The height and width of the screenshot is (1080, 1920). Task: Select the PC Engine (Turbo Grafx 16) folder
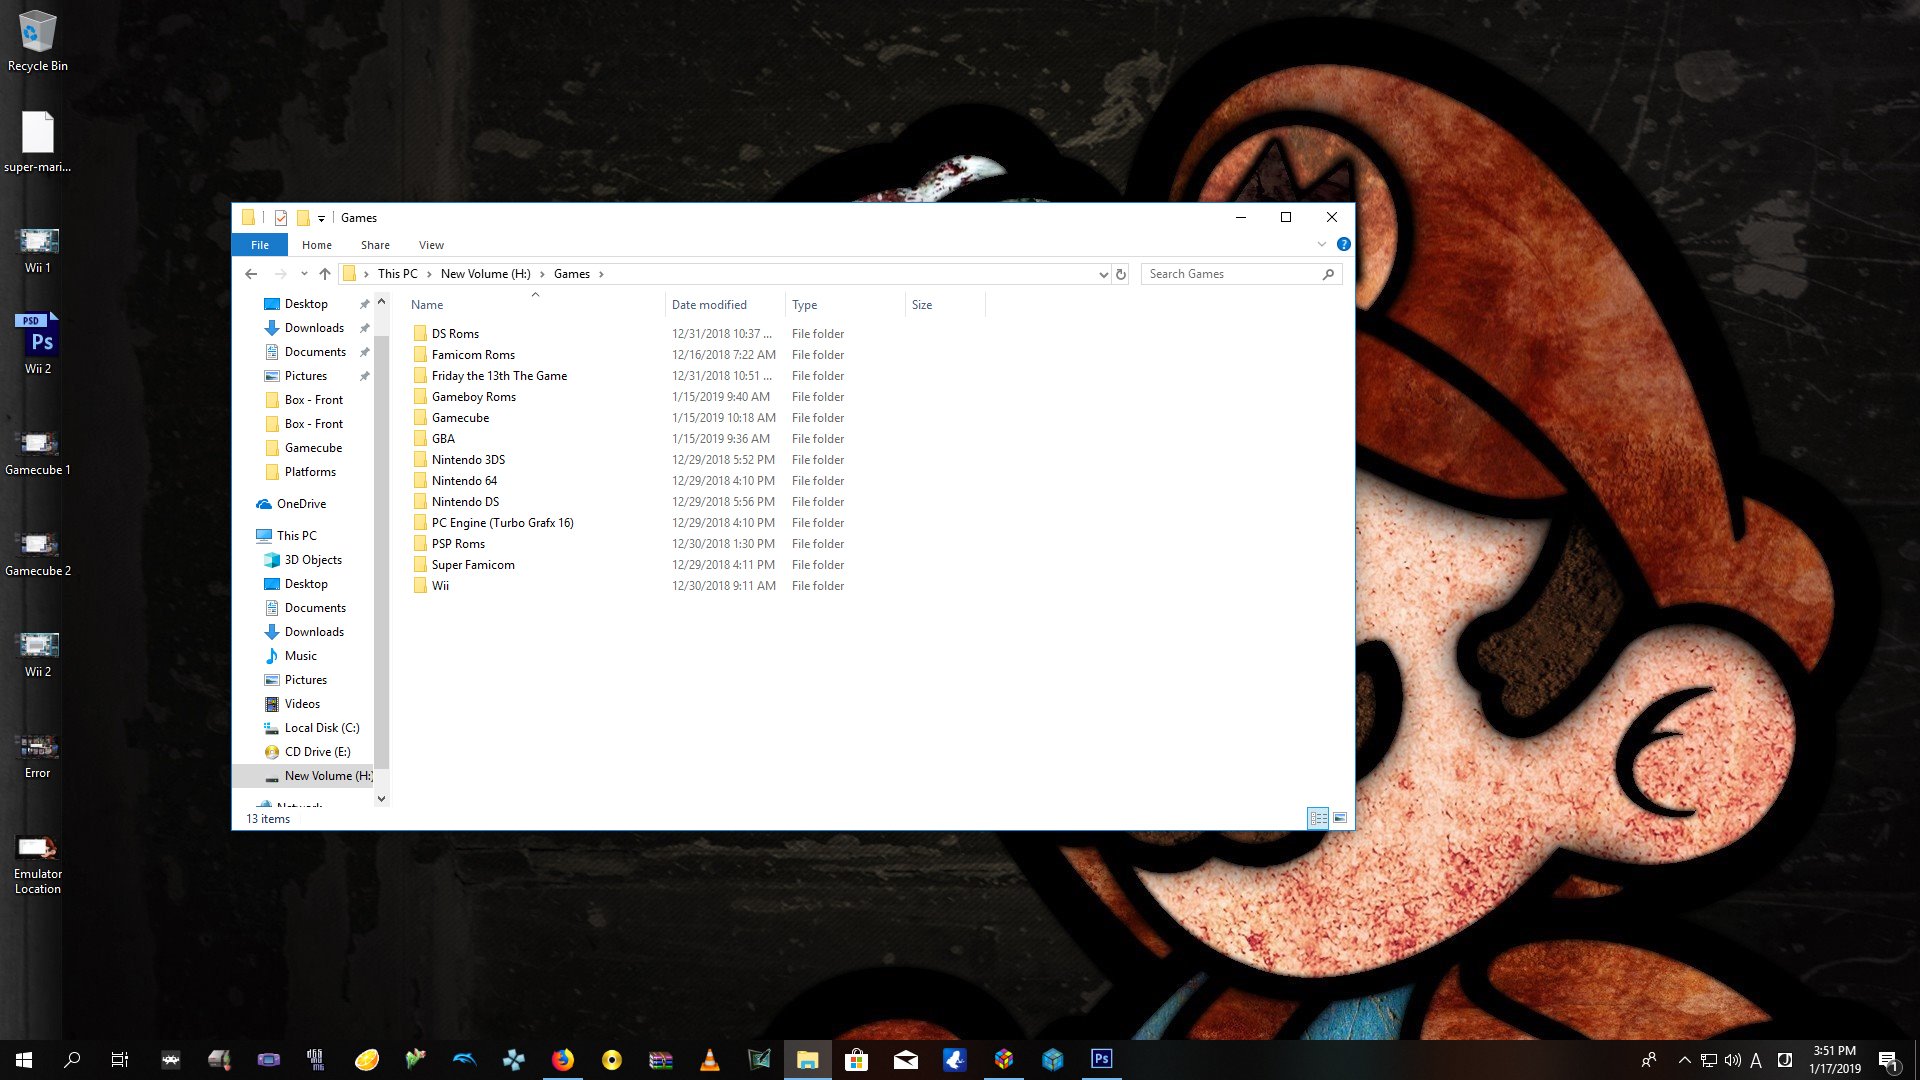pos(502,523)
